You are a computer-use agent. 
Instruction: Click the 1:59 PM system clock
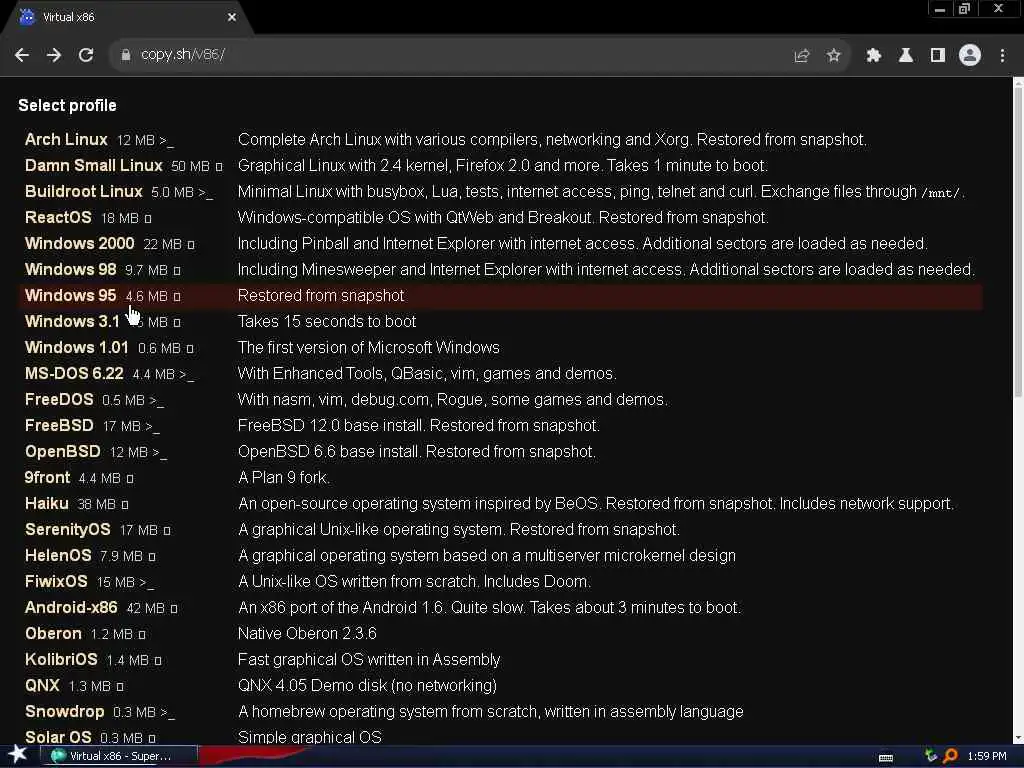(987, 756)
